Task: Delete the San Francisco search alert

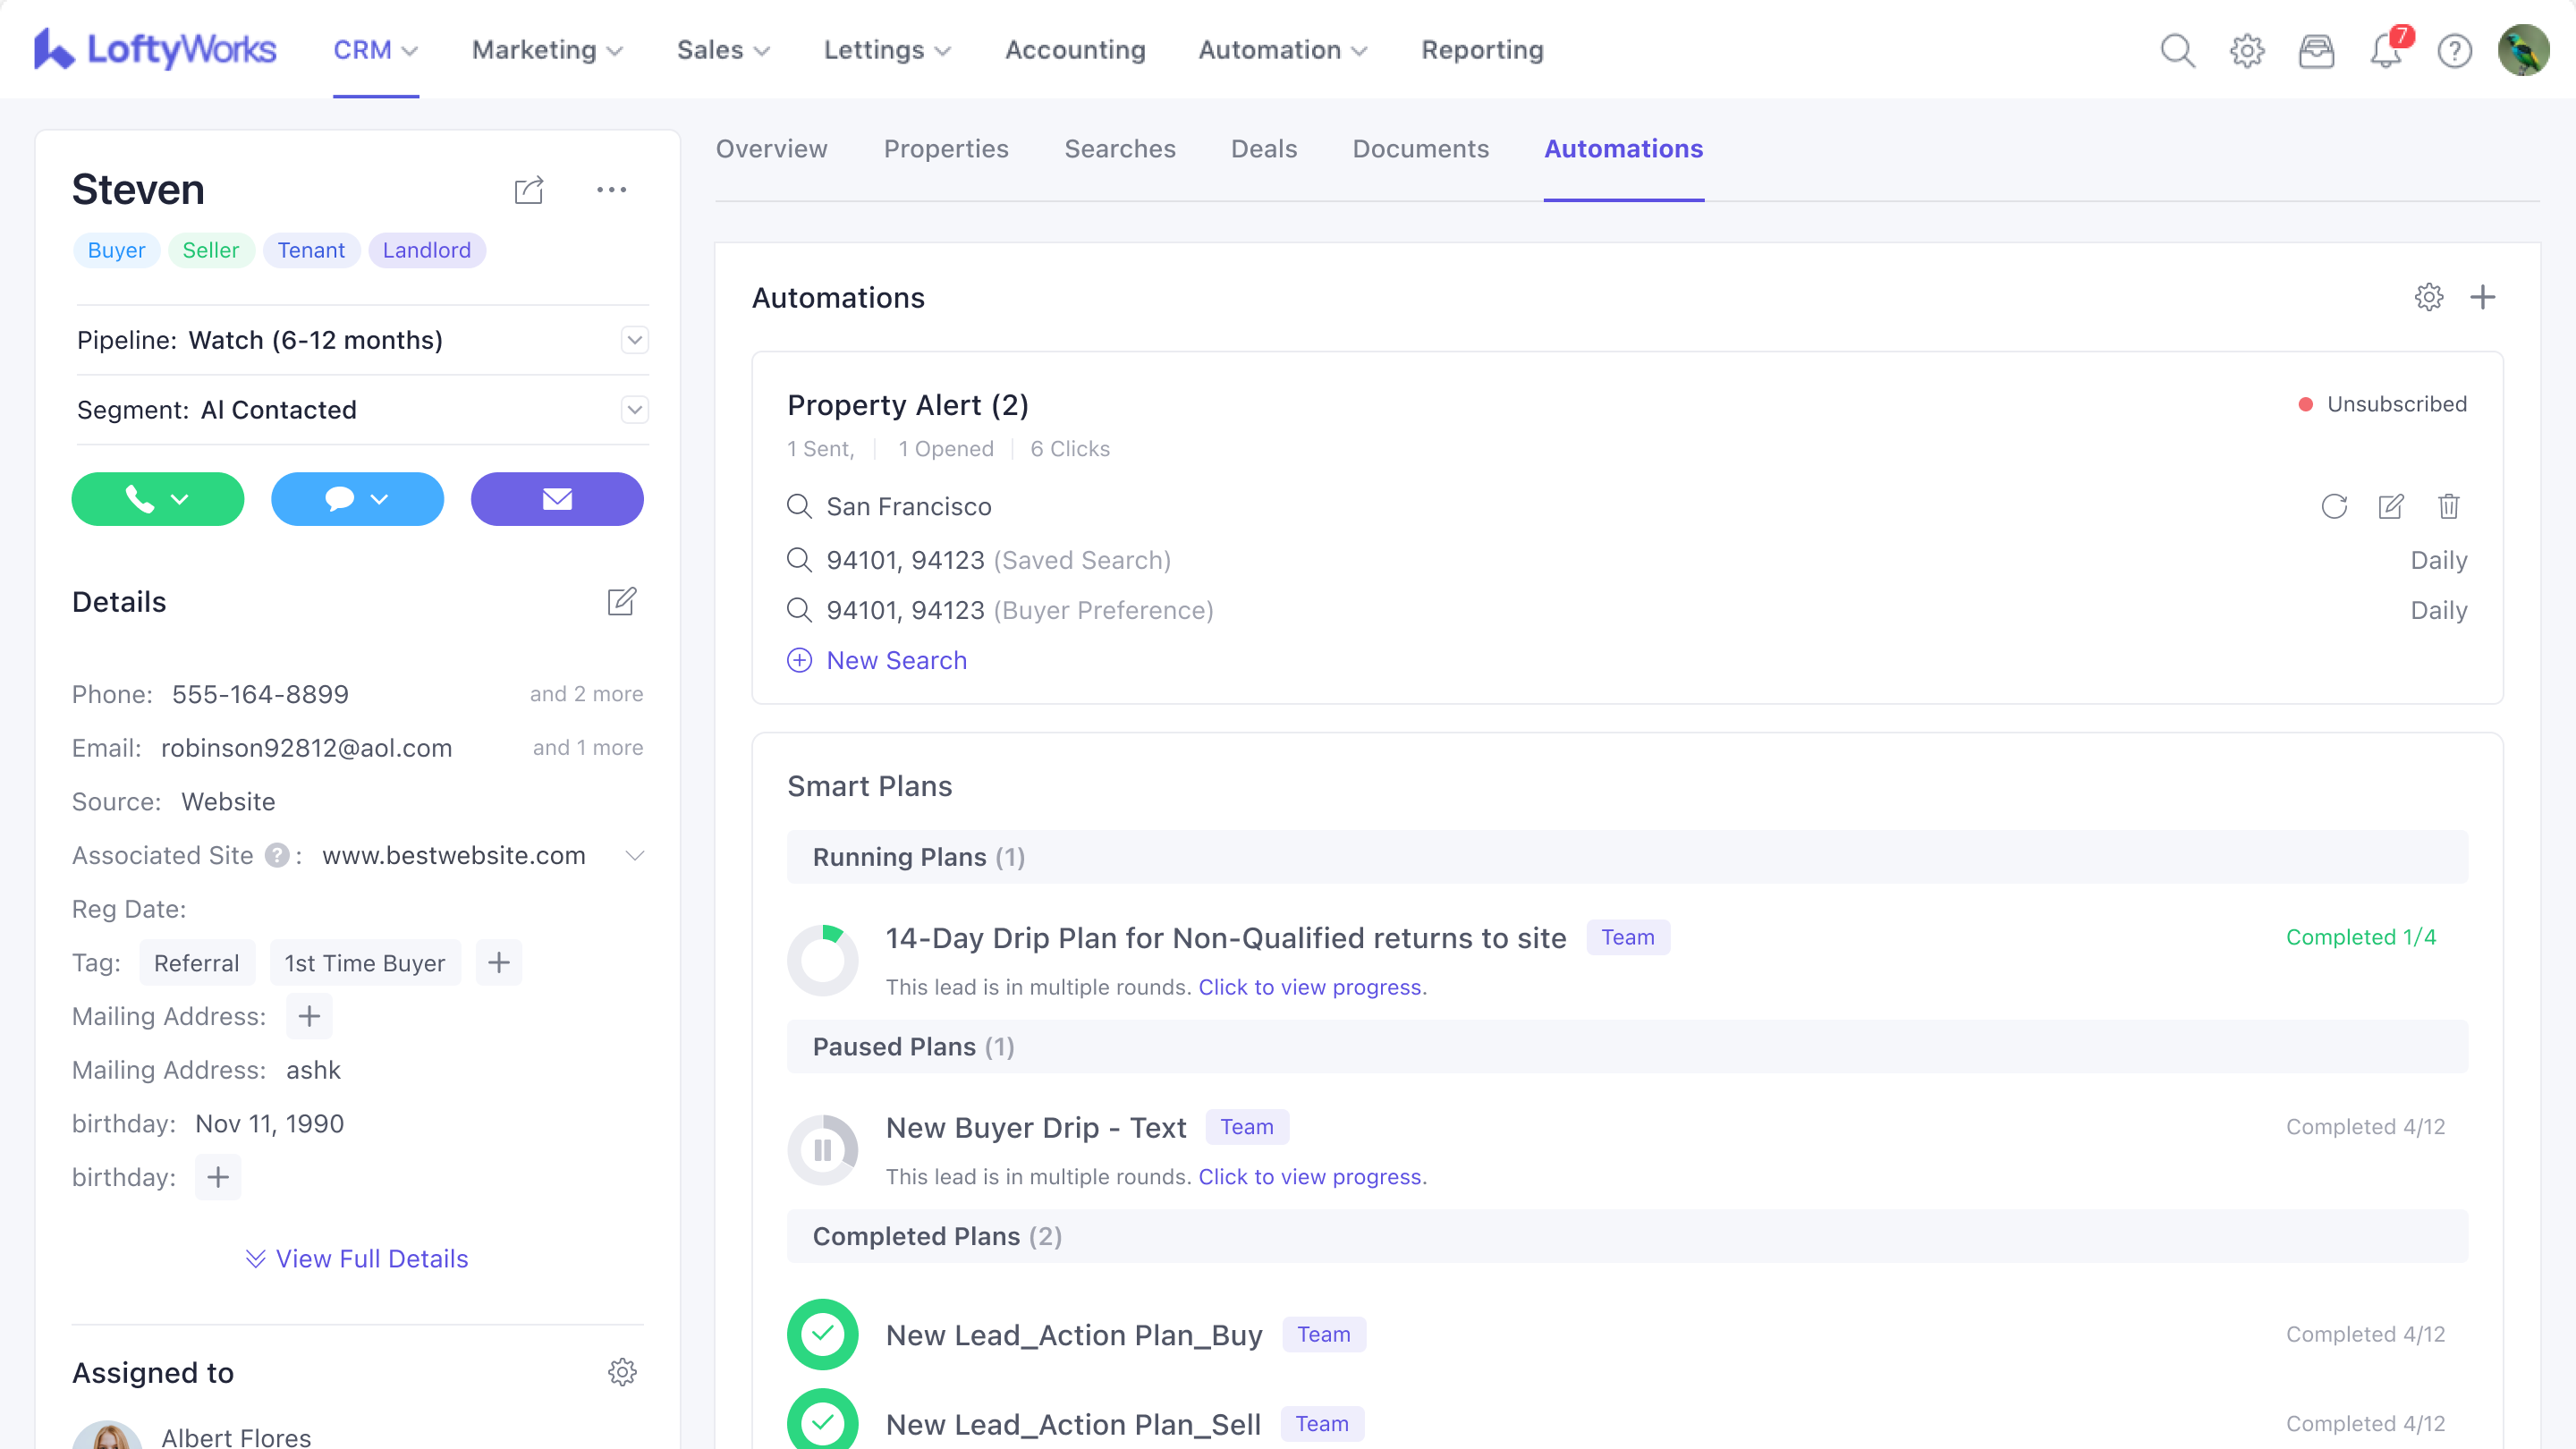Action: (x=2448, y=507)
